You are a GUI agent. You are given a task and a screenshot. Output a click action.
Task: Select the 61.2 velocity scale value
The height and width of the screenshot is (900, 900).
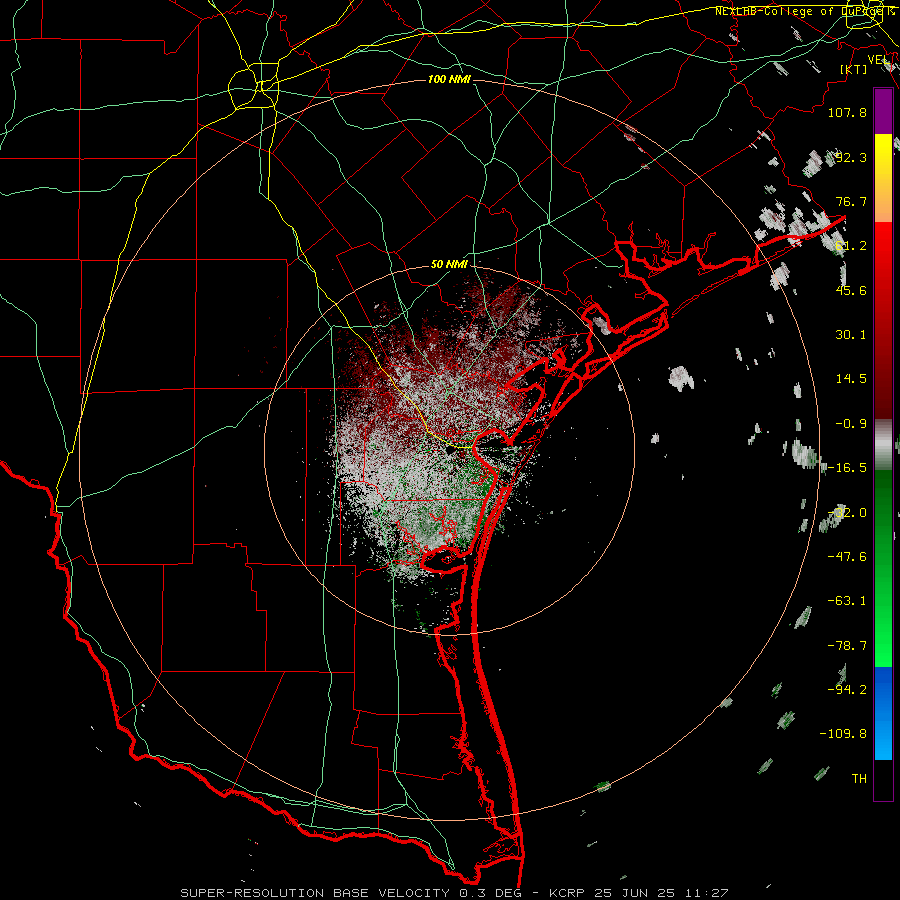point(851,246)
